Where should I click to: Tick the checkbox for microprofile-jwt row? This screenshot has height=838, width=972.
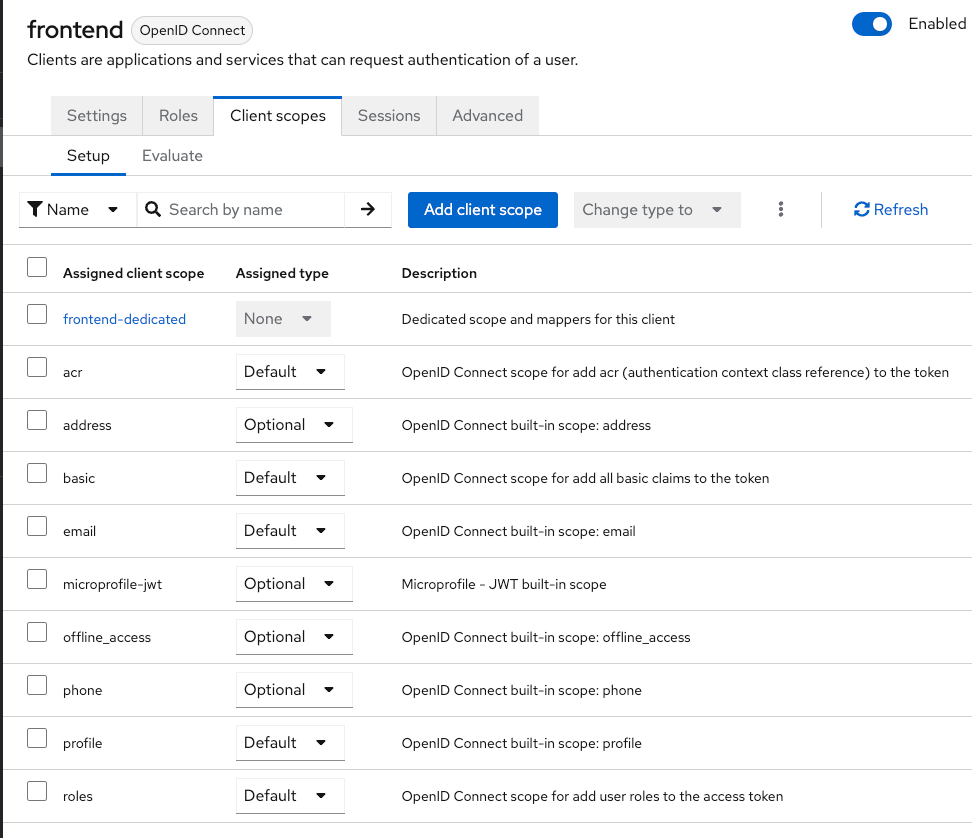pyautogui.click(x=37, y=579)
